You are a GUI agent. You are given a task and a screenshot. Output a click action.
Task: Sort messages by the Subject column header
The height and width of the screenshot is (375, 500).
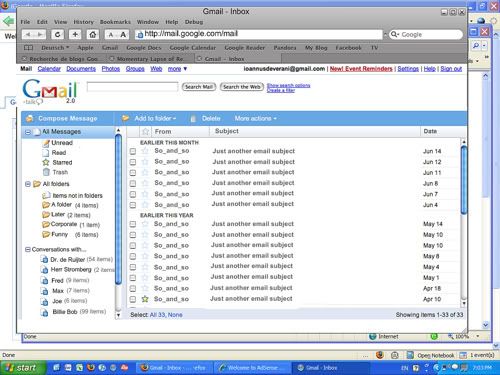pos(227,131)
